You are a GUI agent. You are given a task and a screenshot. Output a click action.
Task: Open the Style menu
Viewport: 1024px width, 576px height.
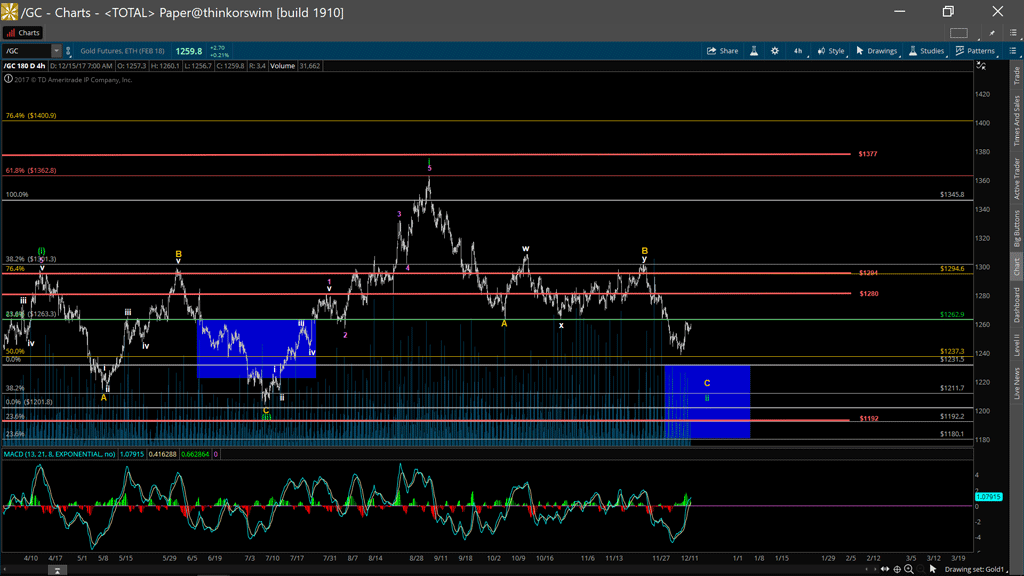click(830, 51)
